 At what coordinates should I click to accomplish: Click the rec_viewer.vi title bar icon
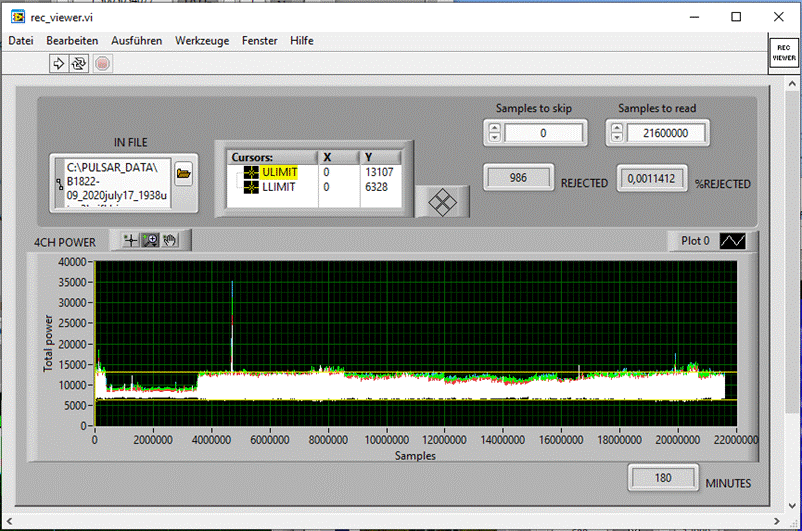pyautogui.click(x=18, y=17)
